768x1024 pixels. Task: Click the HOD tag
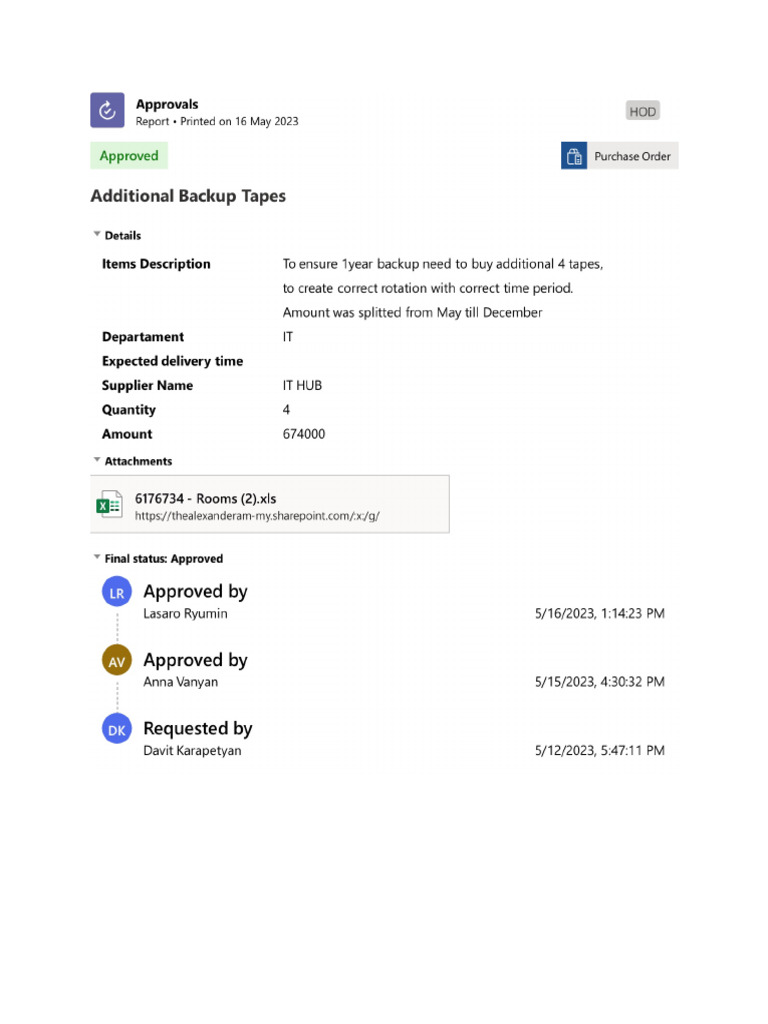pyautogui.click(x=643, y=111)
